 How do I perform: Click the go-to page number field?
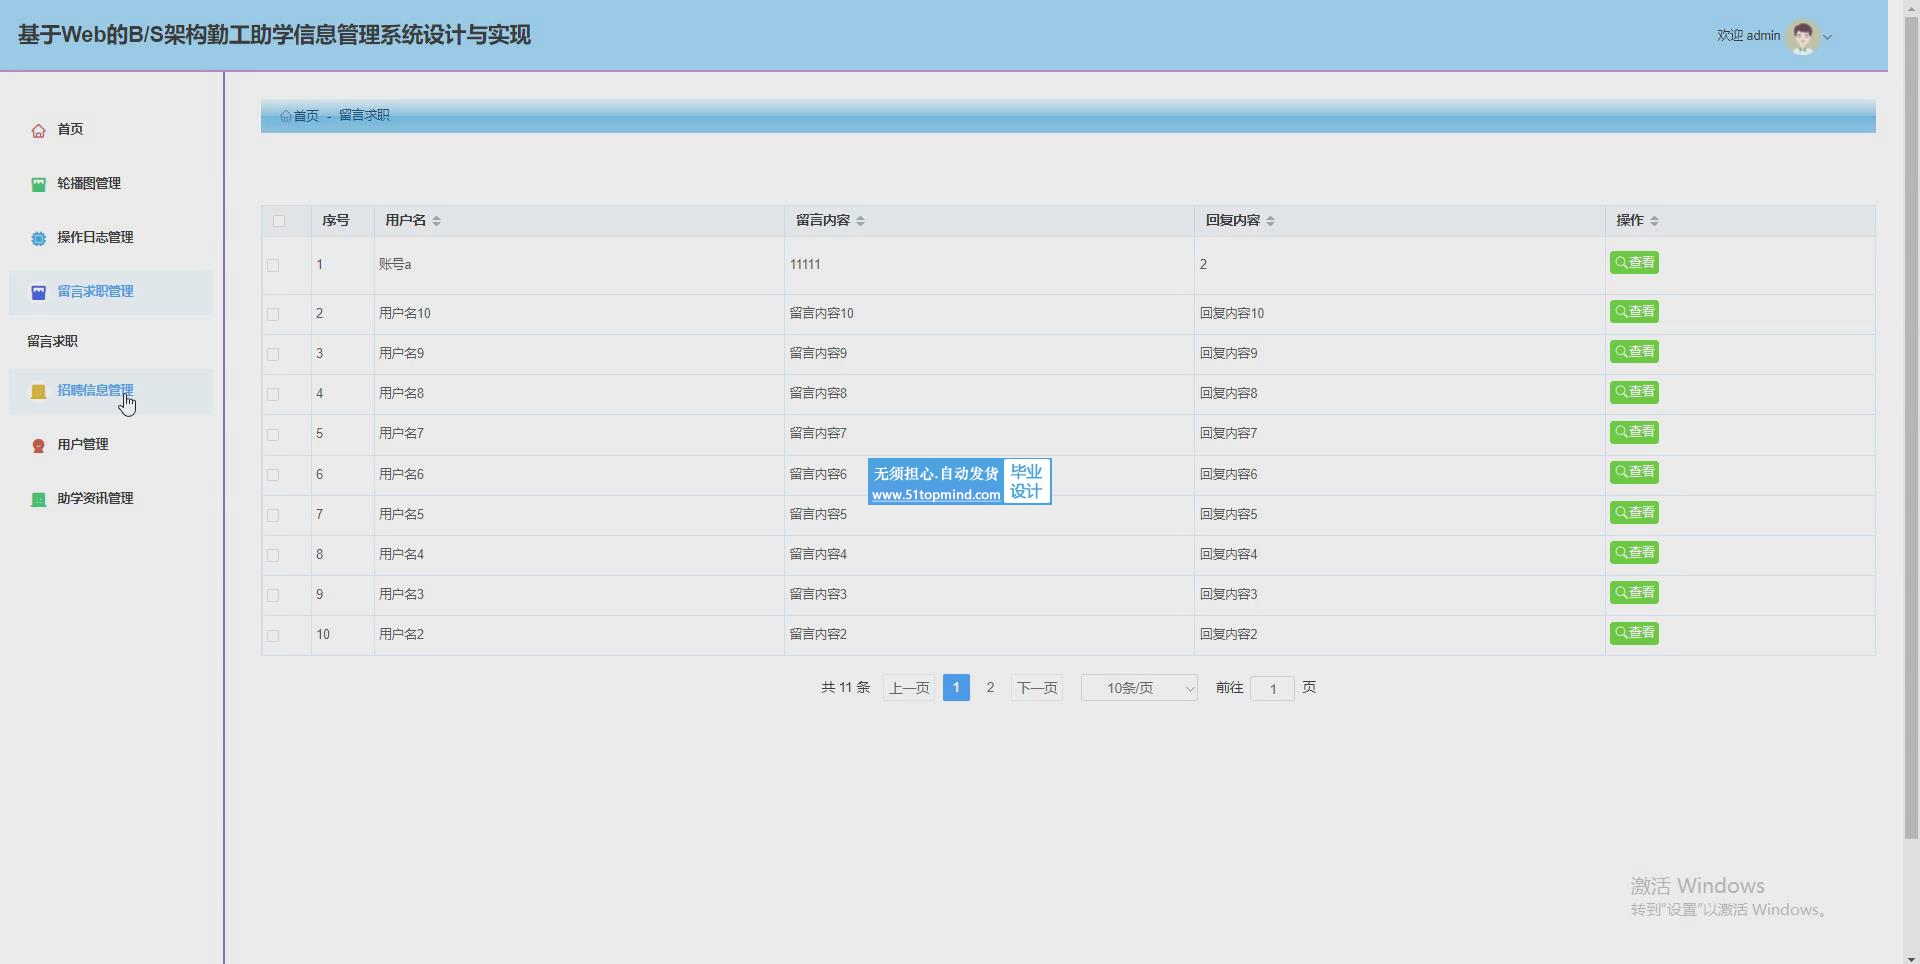1272,689
